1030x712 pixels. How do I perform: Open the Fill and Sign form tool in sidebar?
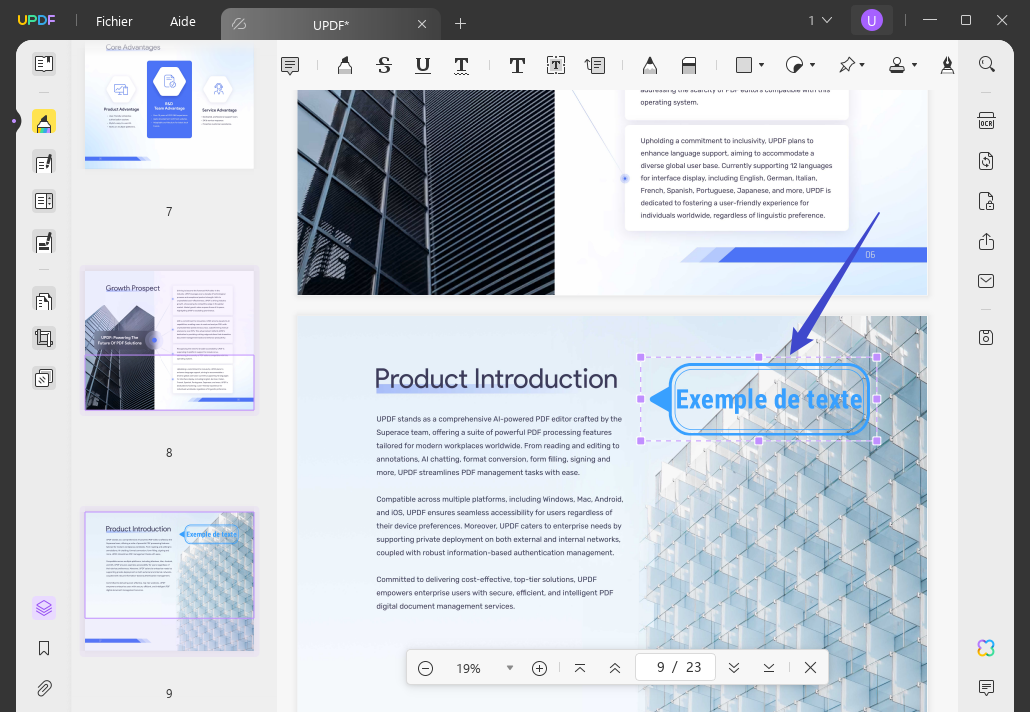(x=44, y=242)
